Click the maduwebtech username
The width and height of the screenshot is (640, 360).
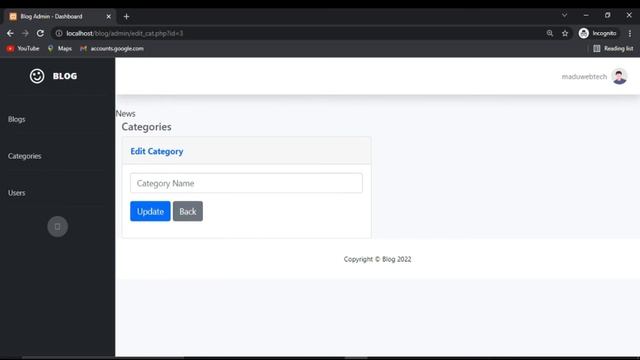click(x=584, y=77)
